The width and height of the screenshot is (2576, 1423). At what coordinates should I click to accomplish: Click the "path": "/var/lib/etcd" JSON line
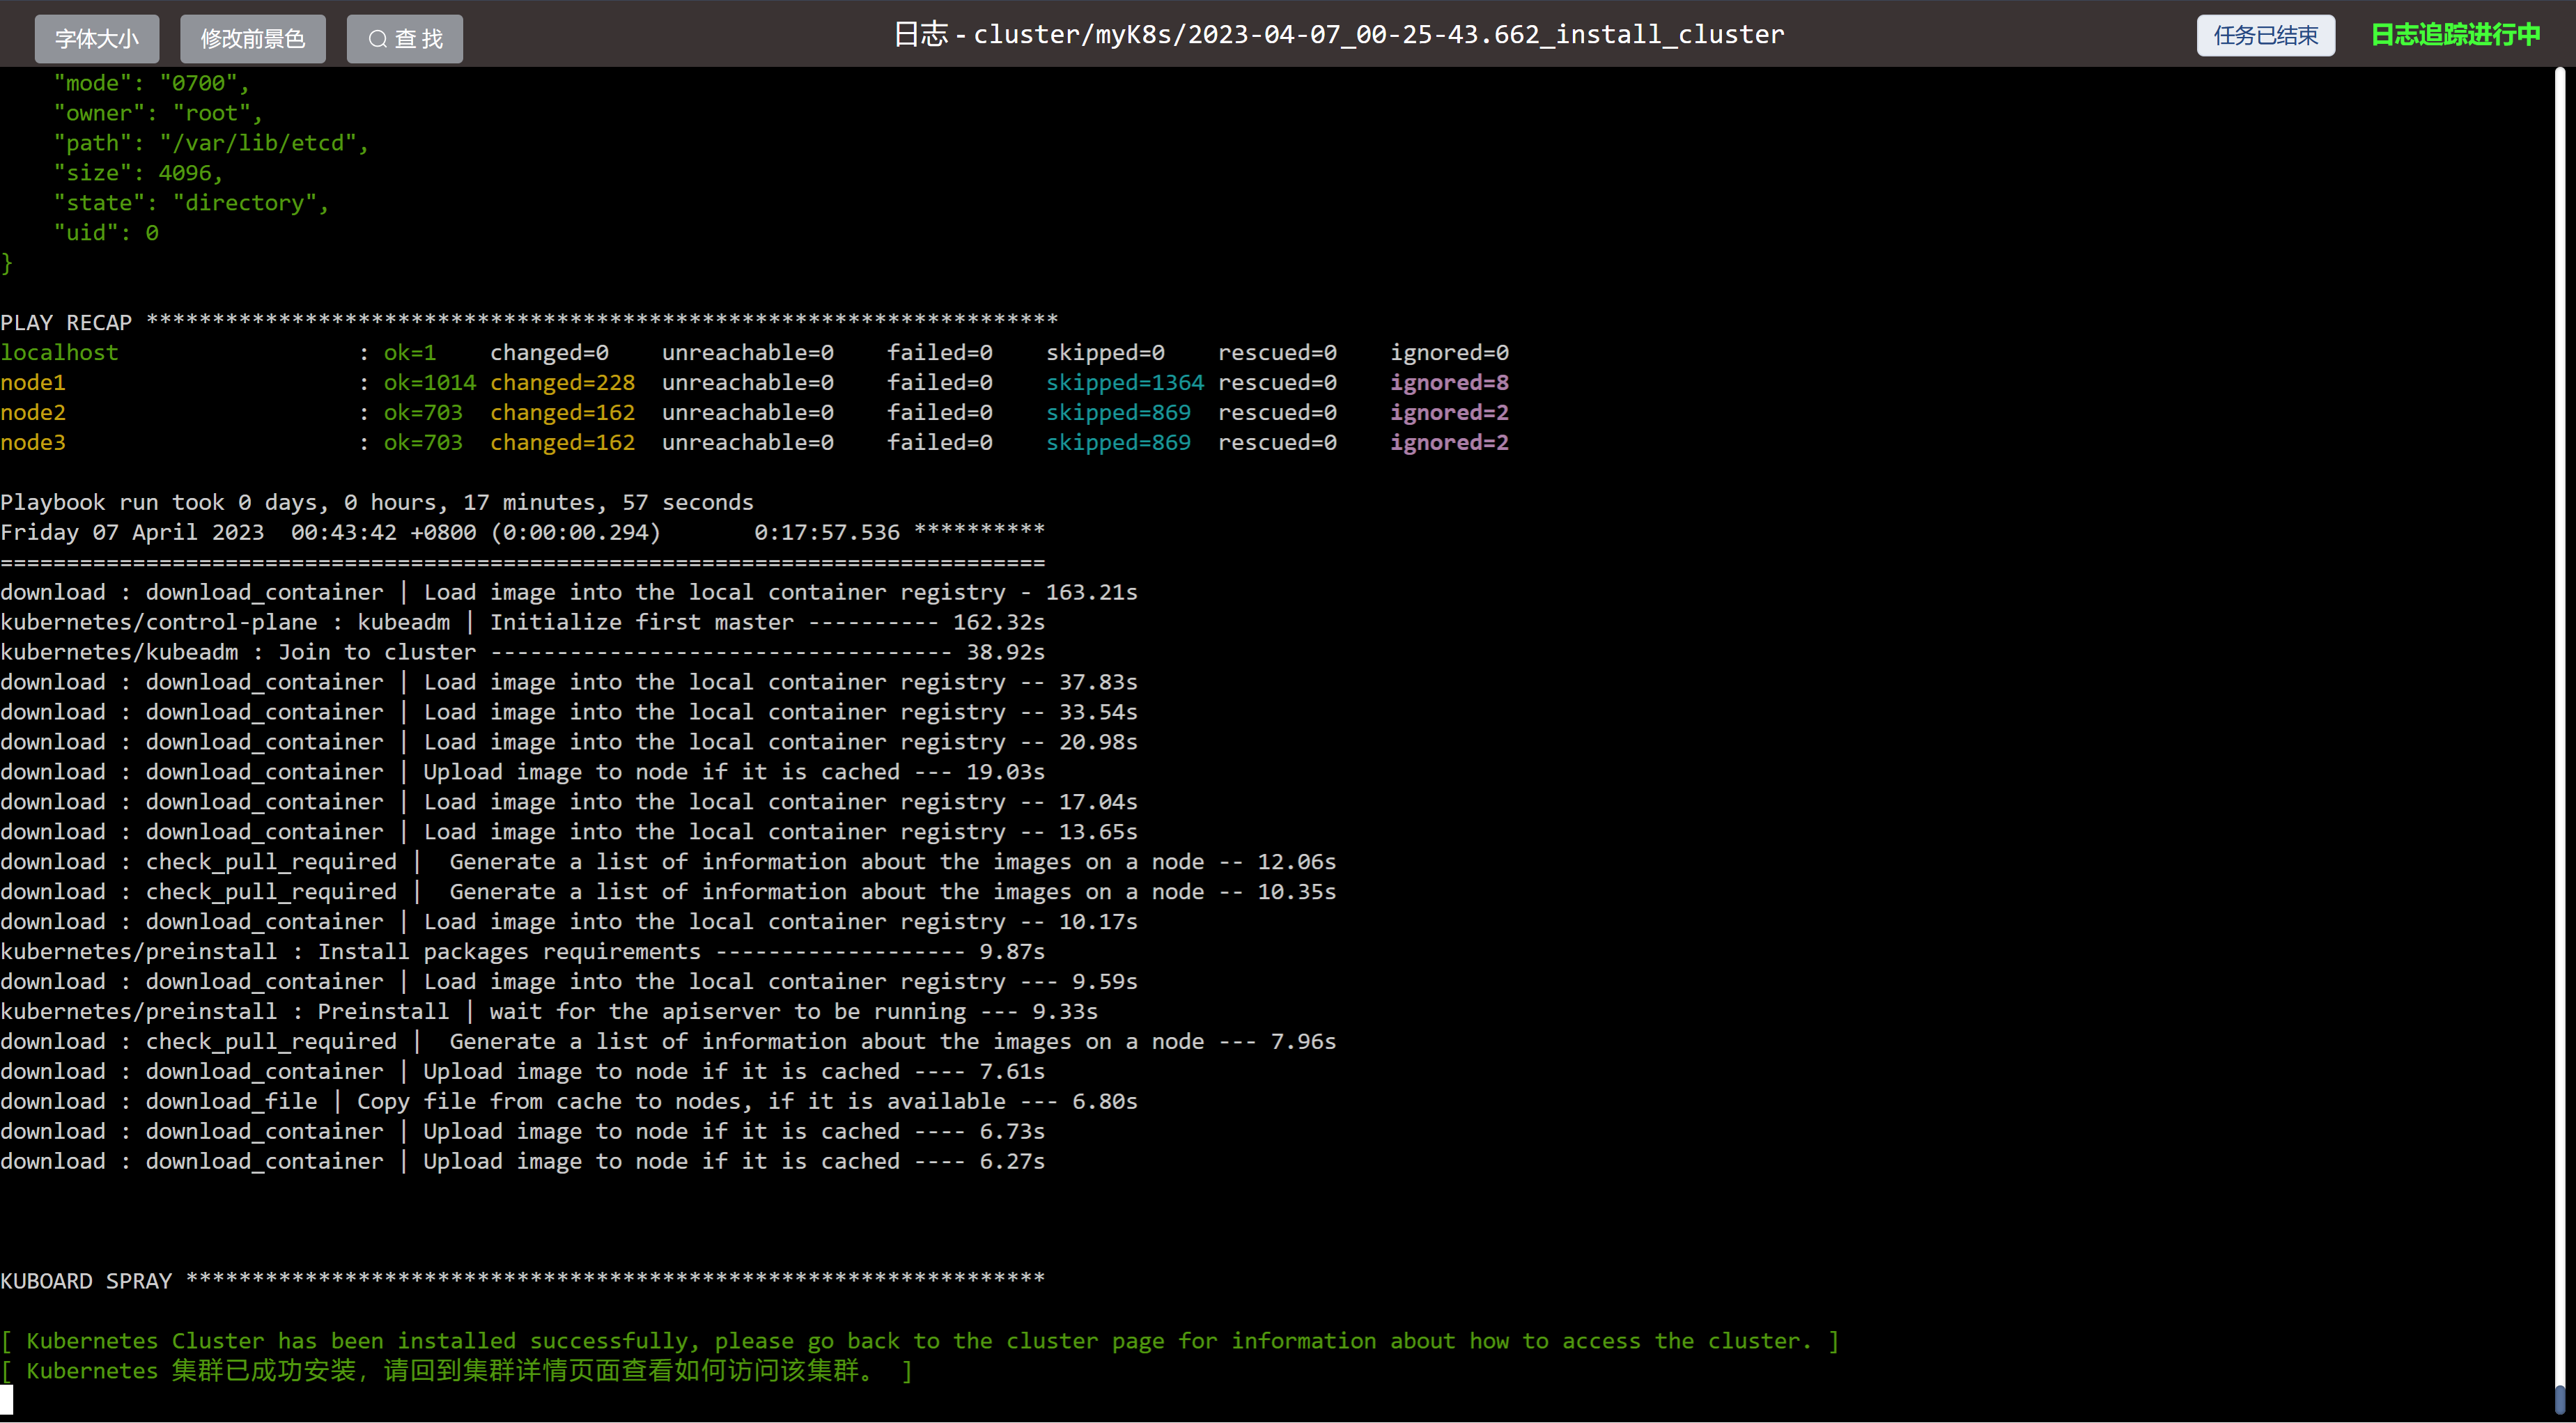click(x=210, y=143)
